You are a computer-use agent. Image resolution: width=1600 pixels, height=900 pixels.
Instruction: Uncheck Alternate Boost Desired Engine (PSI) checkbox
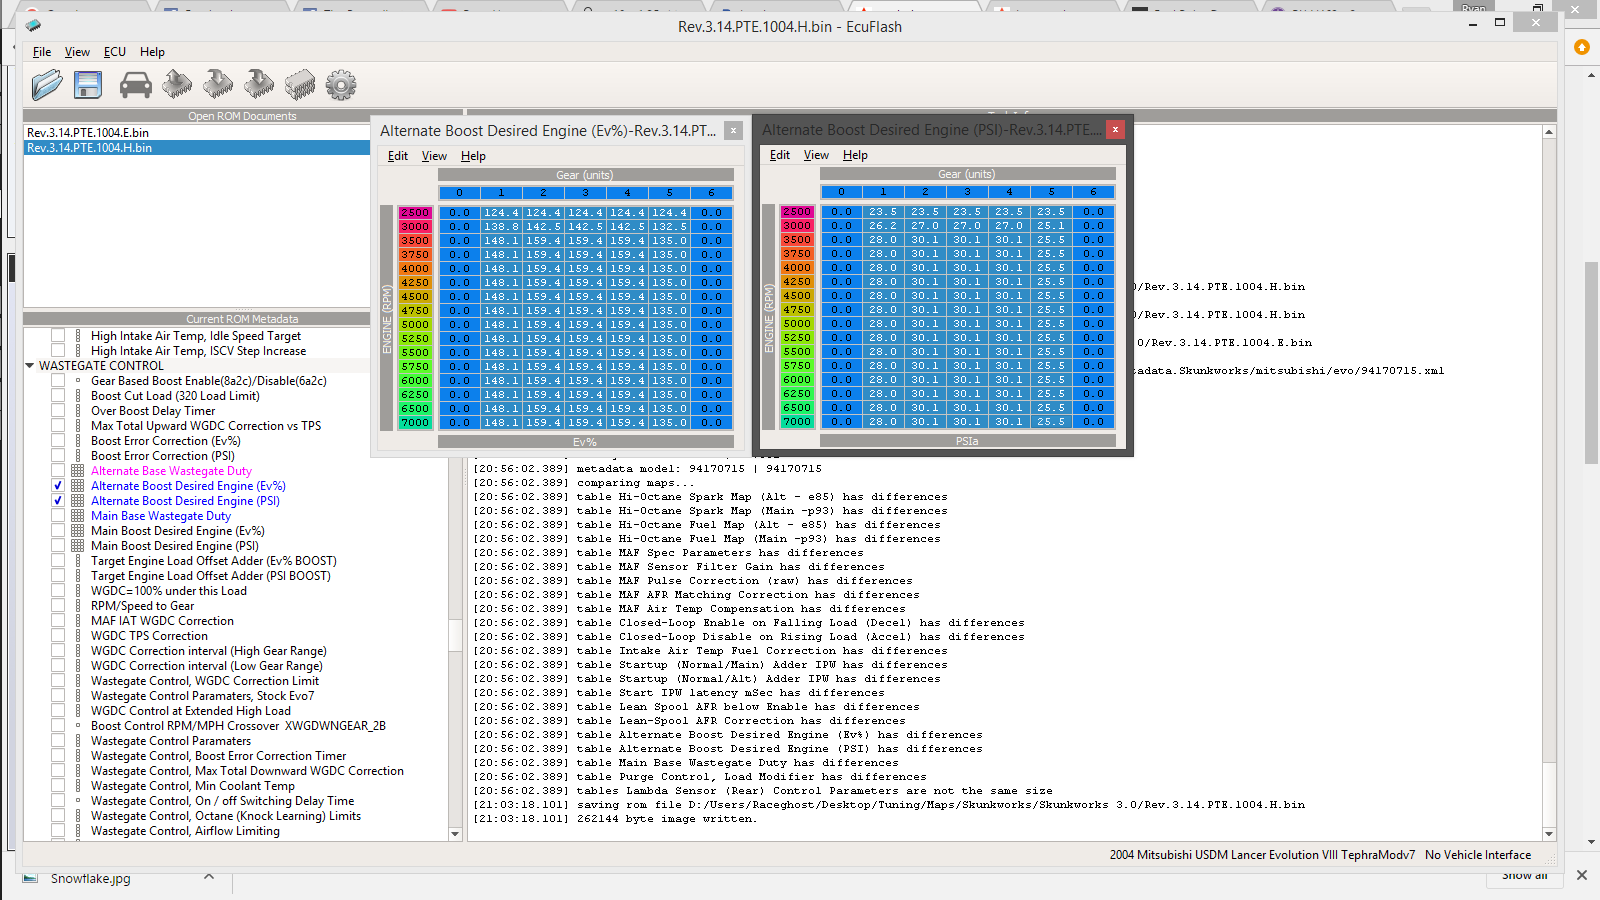tap(58, 501)
